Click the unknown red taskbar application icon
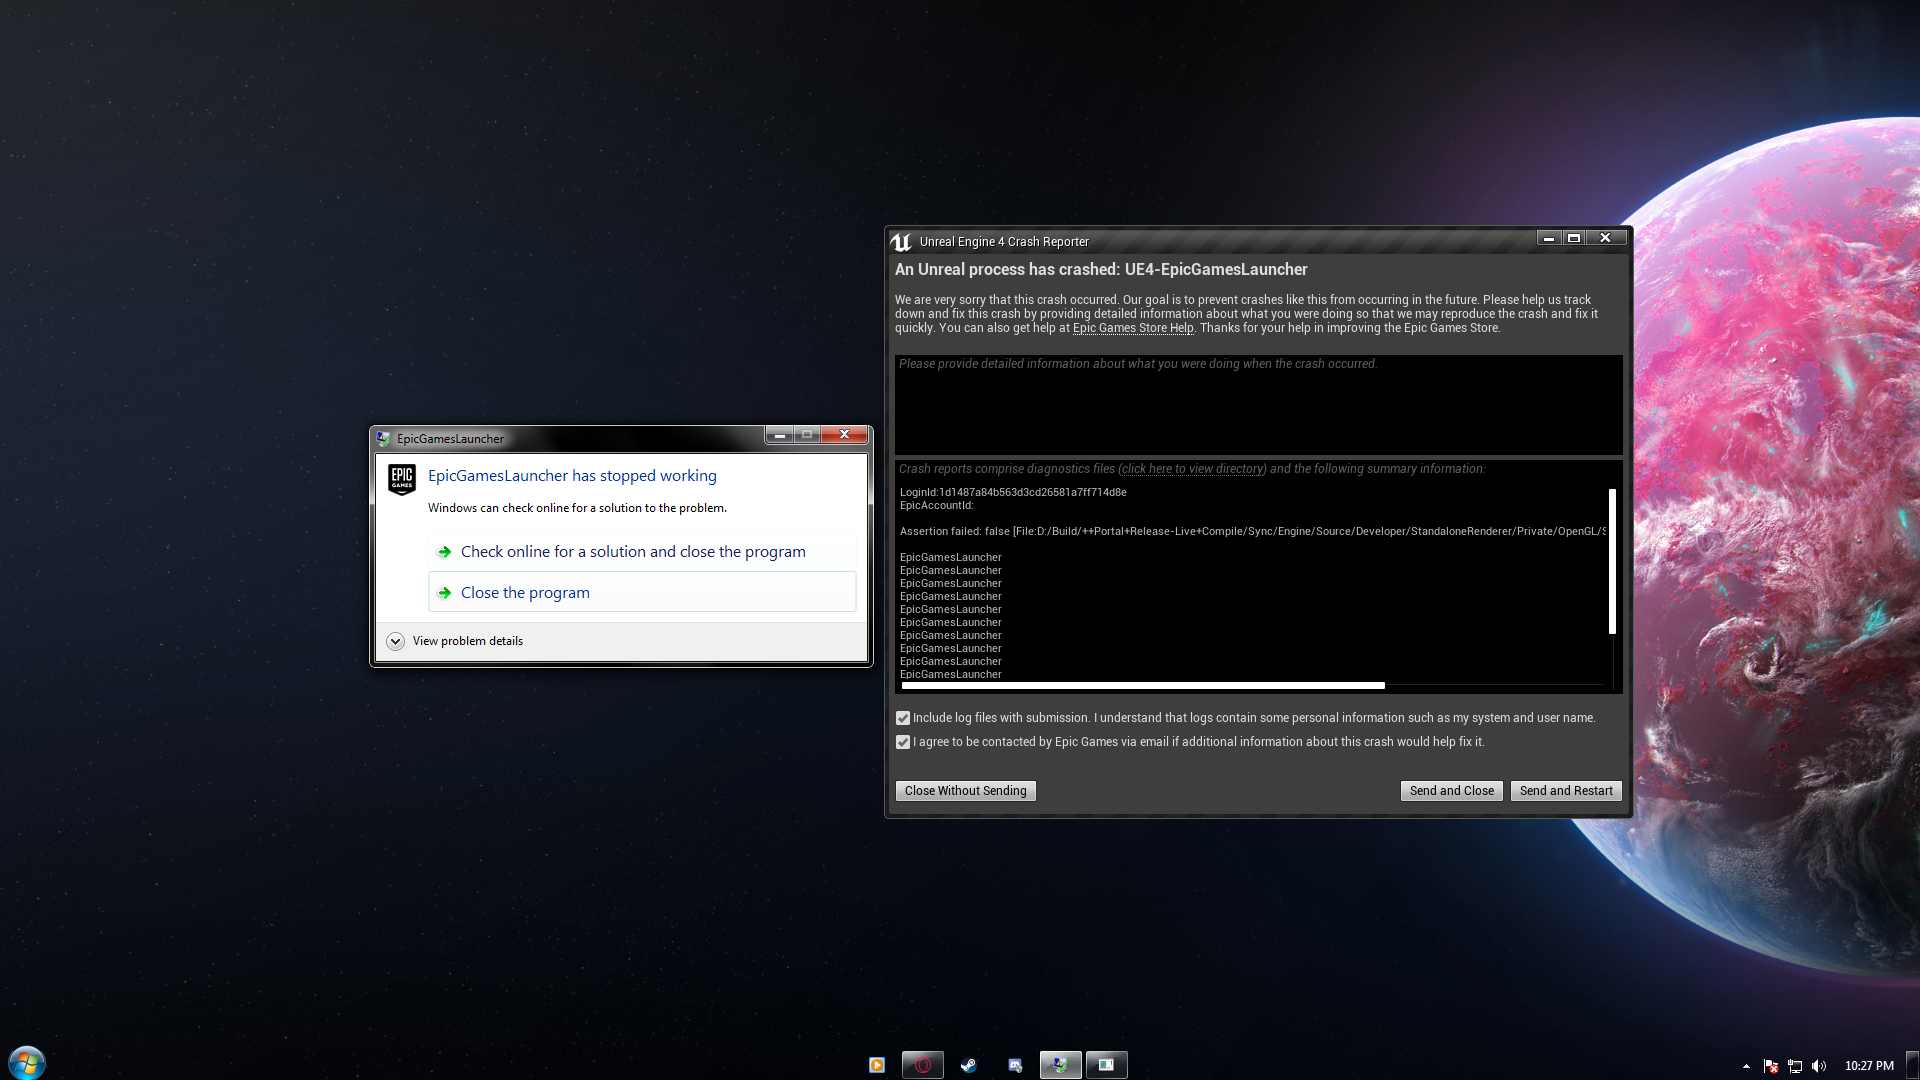Image resolution: width=1920 pixels, height=1080 pixels. [922, 1064]
